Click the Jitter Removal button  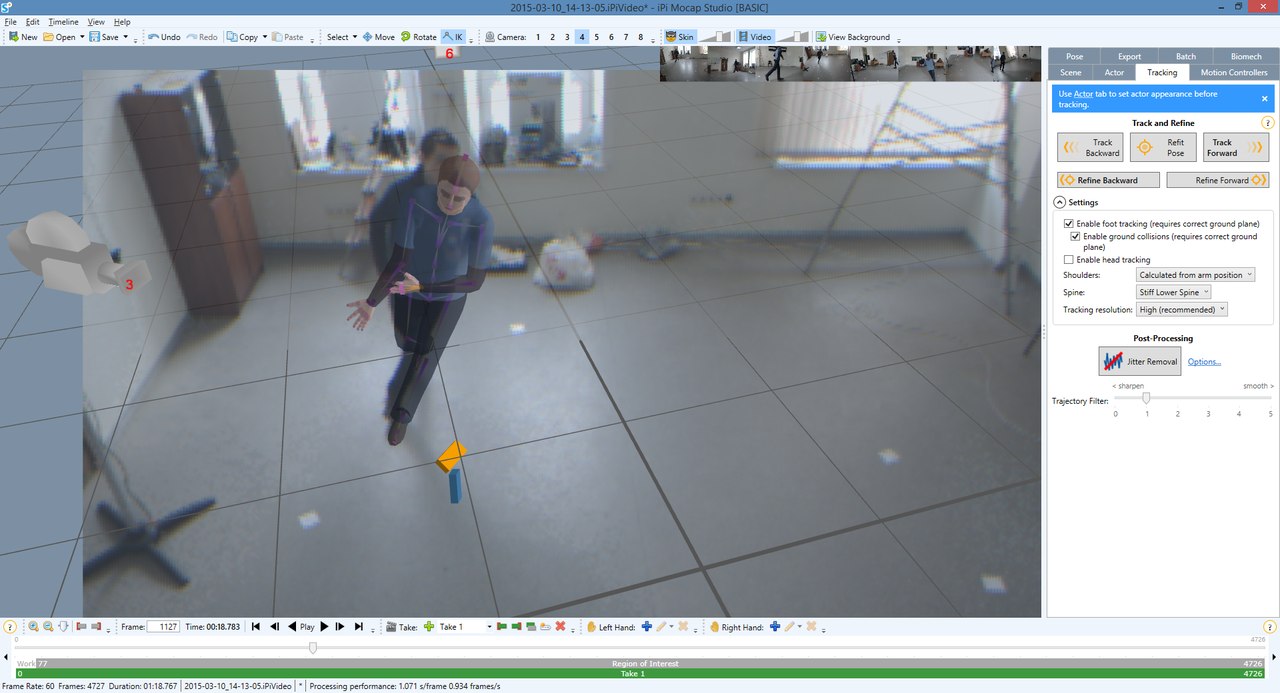click(x=1139, y=361)
